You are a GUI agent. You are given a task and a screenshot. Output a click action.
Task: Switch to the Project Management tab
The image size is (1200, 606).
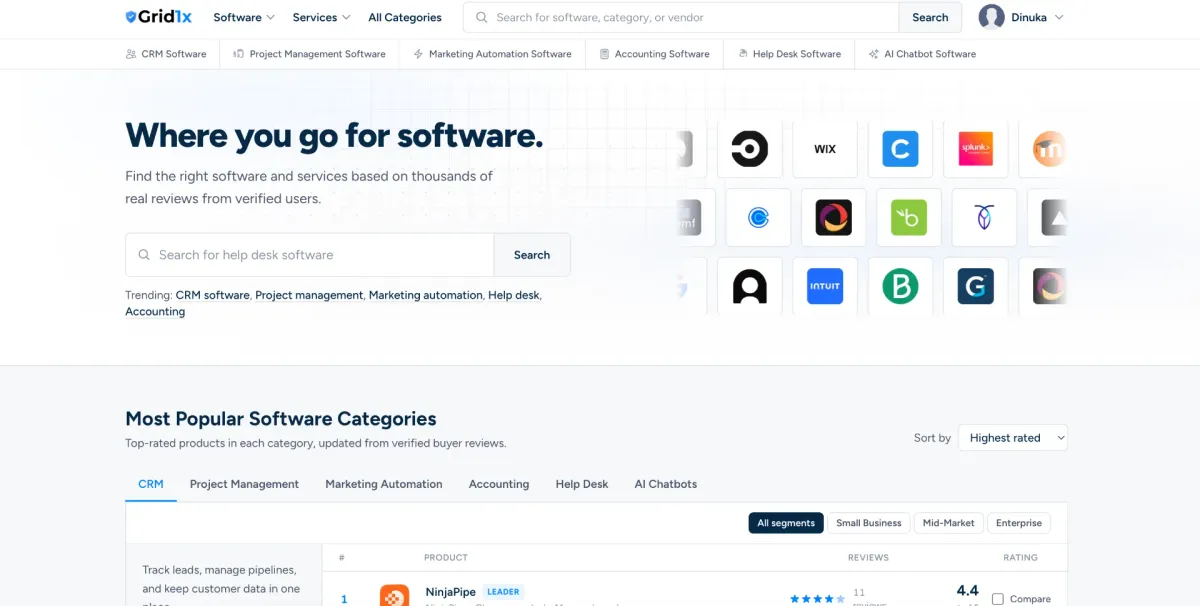coord(244,484)
